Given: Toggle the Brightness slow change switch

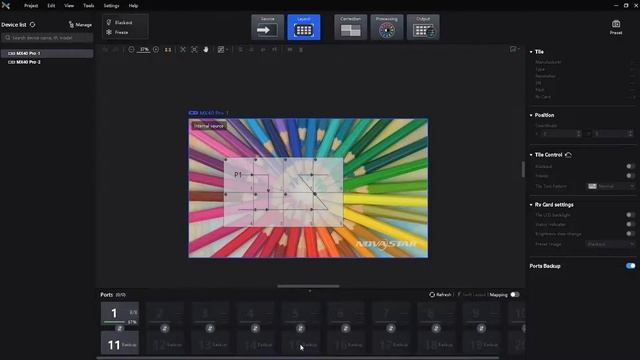Looking at the screenshot, I should pos(630,234).
